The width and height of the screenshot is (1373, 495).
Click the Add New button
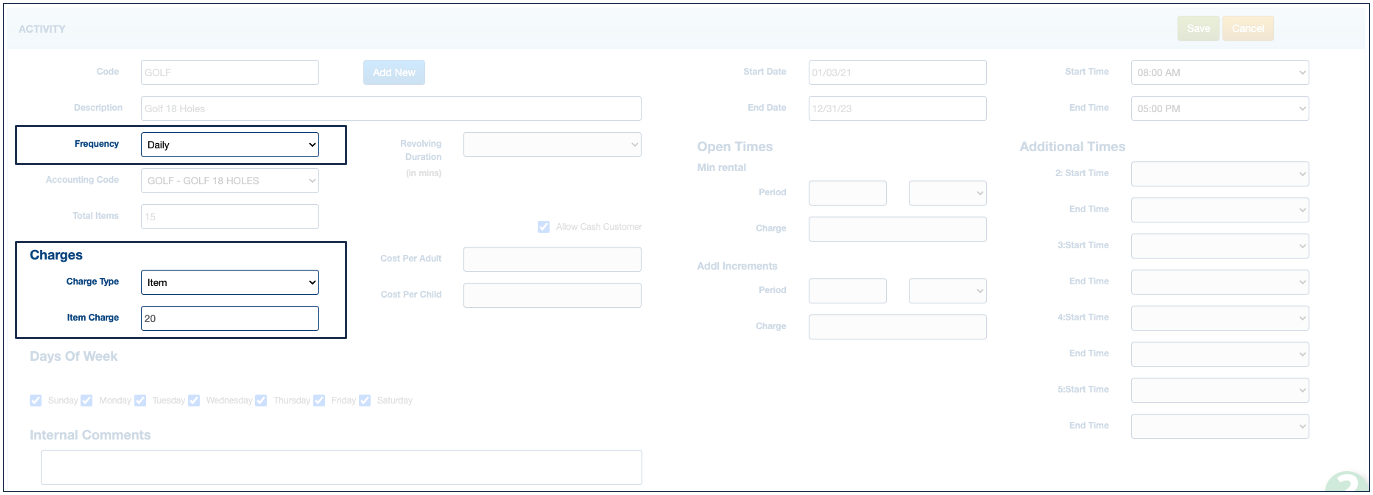(394, 73)
